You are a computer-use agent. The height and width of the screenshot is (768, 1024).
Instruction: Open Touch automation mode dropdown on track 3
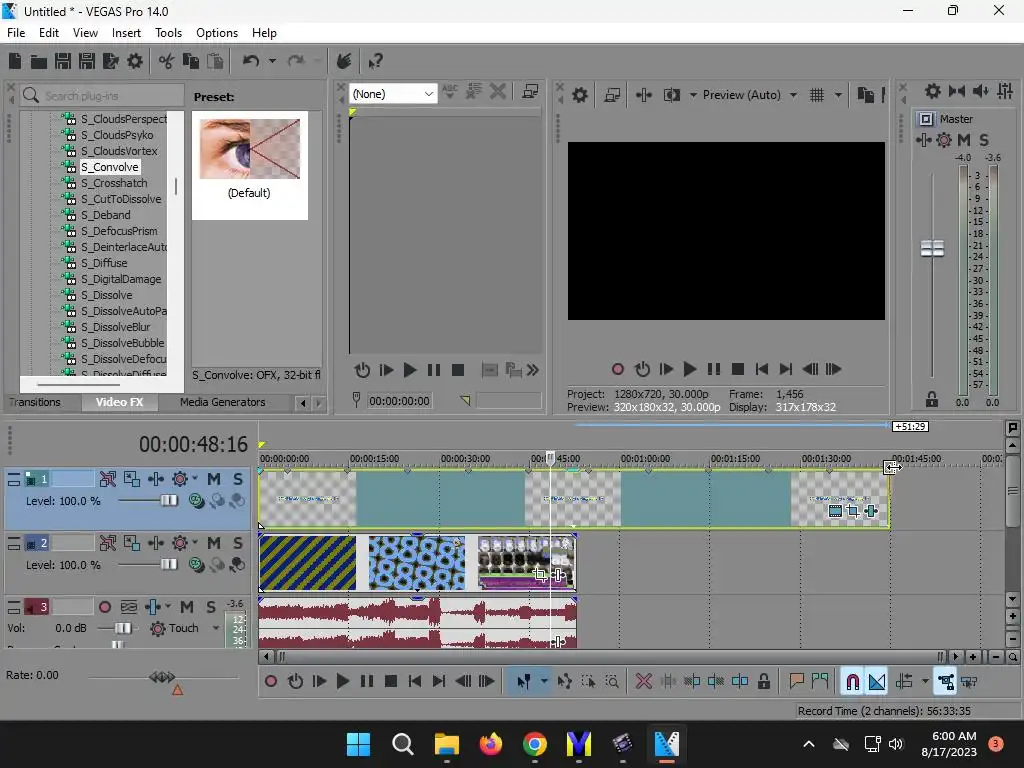tap(216, 628)
